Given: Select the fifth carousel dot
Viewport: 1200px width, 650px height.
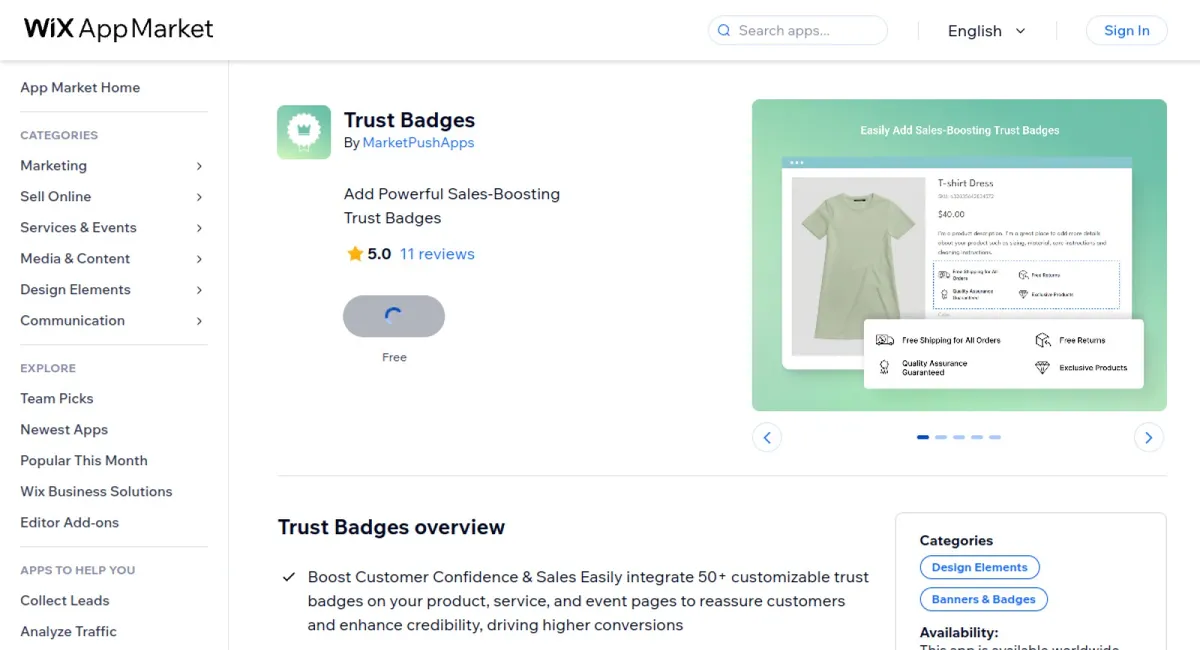Looking at the screenshot, I should coord(995,437).
